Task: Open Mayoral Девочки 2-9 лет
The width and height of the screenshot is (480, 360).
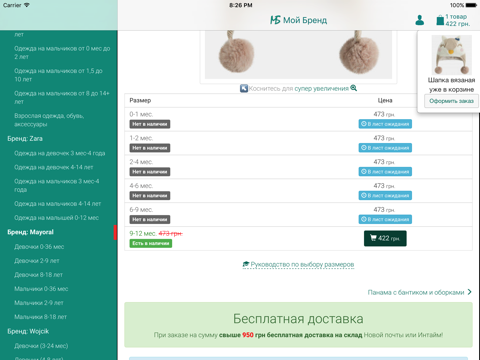Action: click(37, 261)
